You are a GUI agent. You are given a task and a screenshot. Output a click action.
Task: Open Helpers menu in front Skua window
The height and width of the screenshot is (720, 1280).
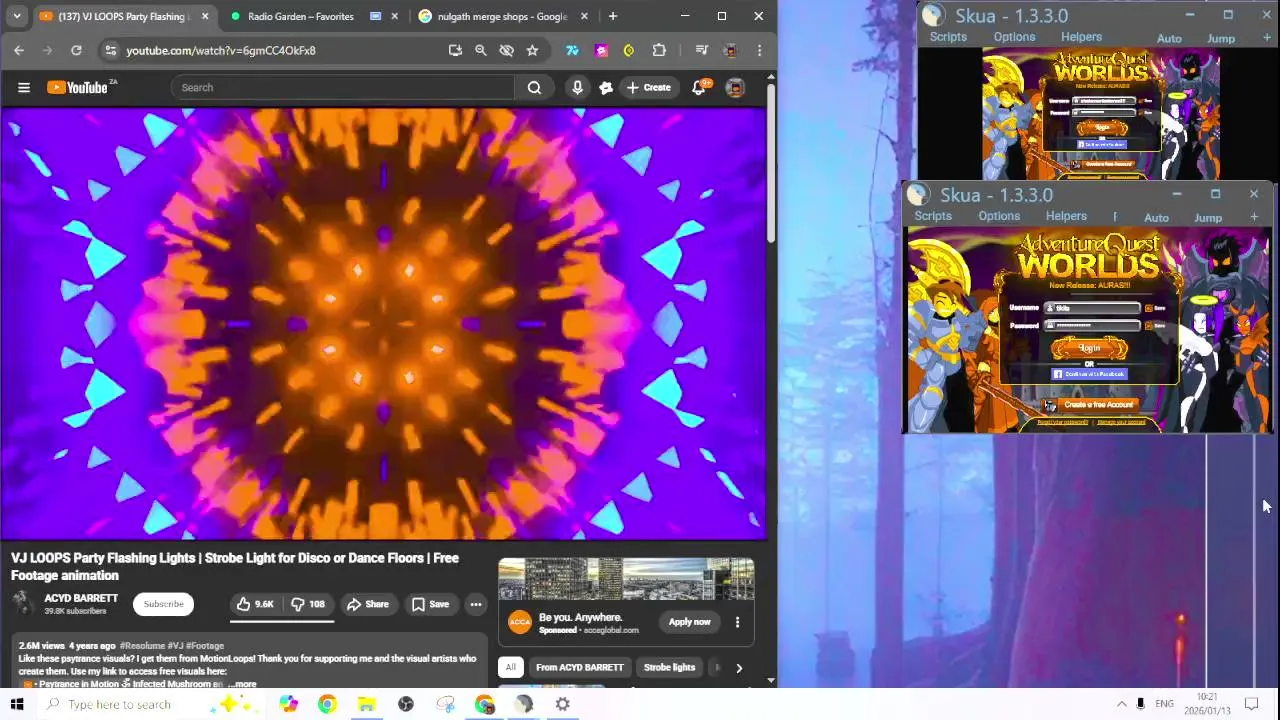[x=1066, y=216]
